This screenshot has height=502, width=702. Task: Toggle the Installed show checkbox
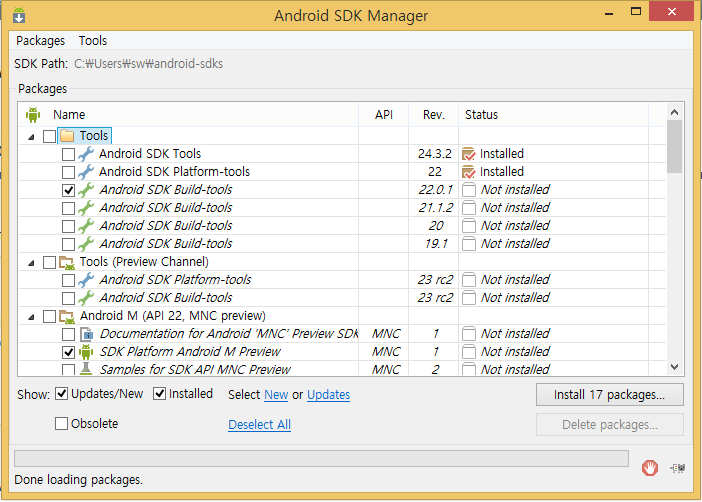pos(159,394)
